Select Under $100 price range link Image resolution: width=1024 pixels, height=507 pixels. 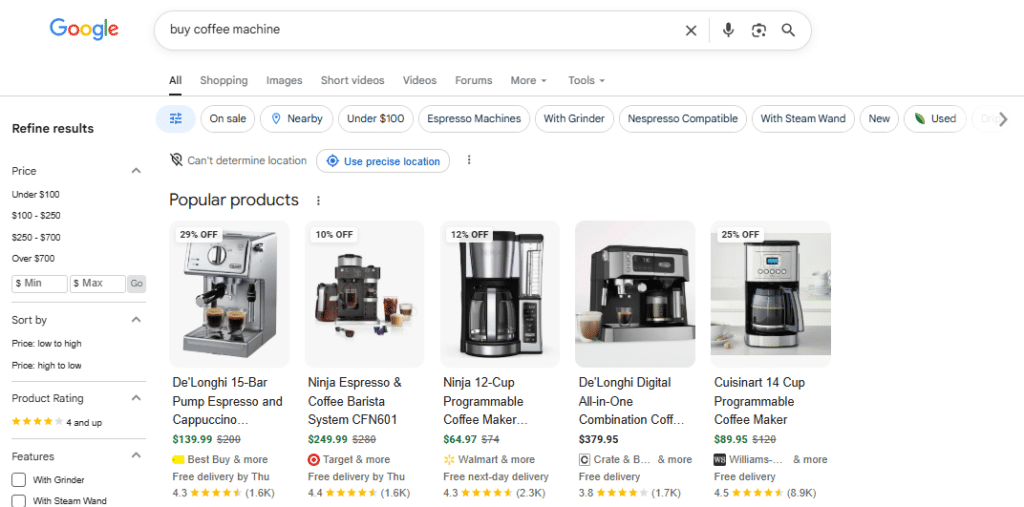[36, 195]
